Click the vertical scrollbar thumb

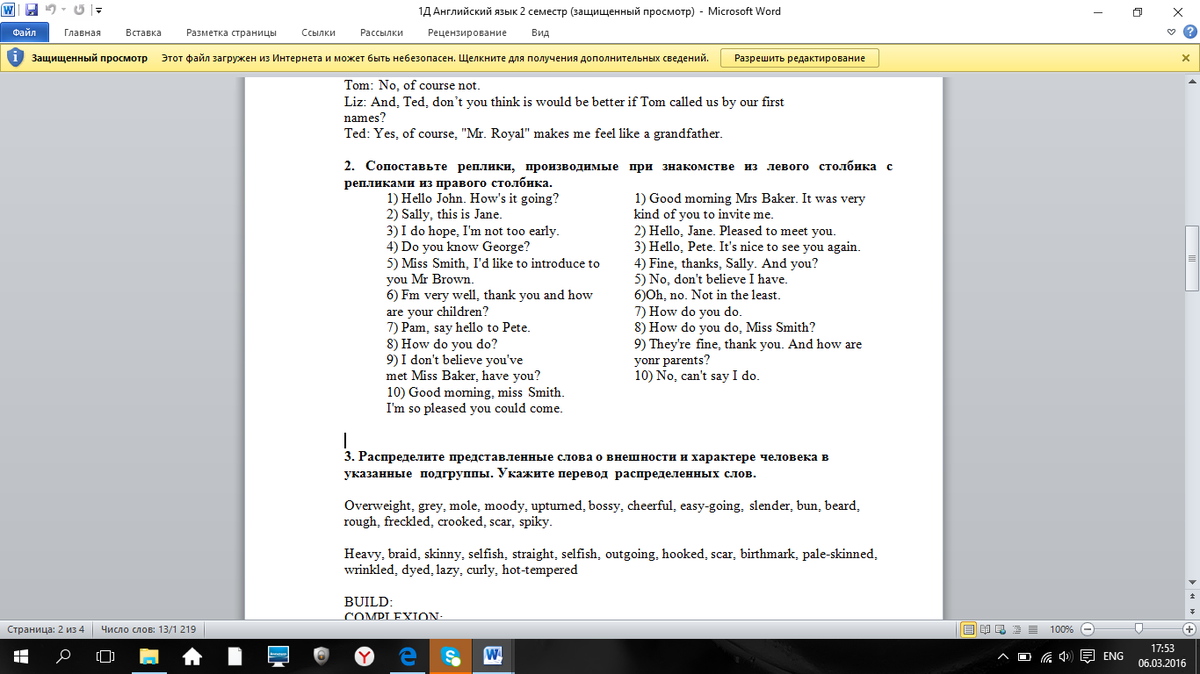point(1191,257)
